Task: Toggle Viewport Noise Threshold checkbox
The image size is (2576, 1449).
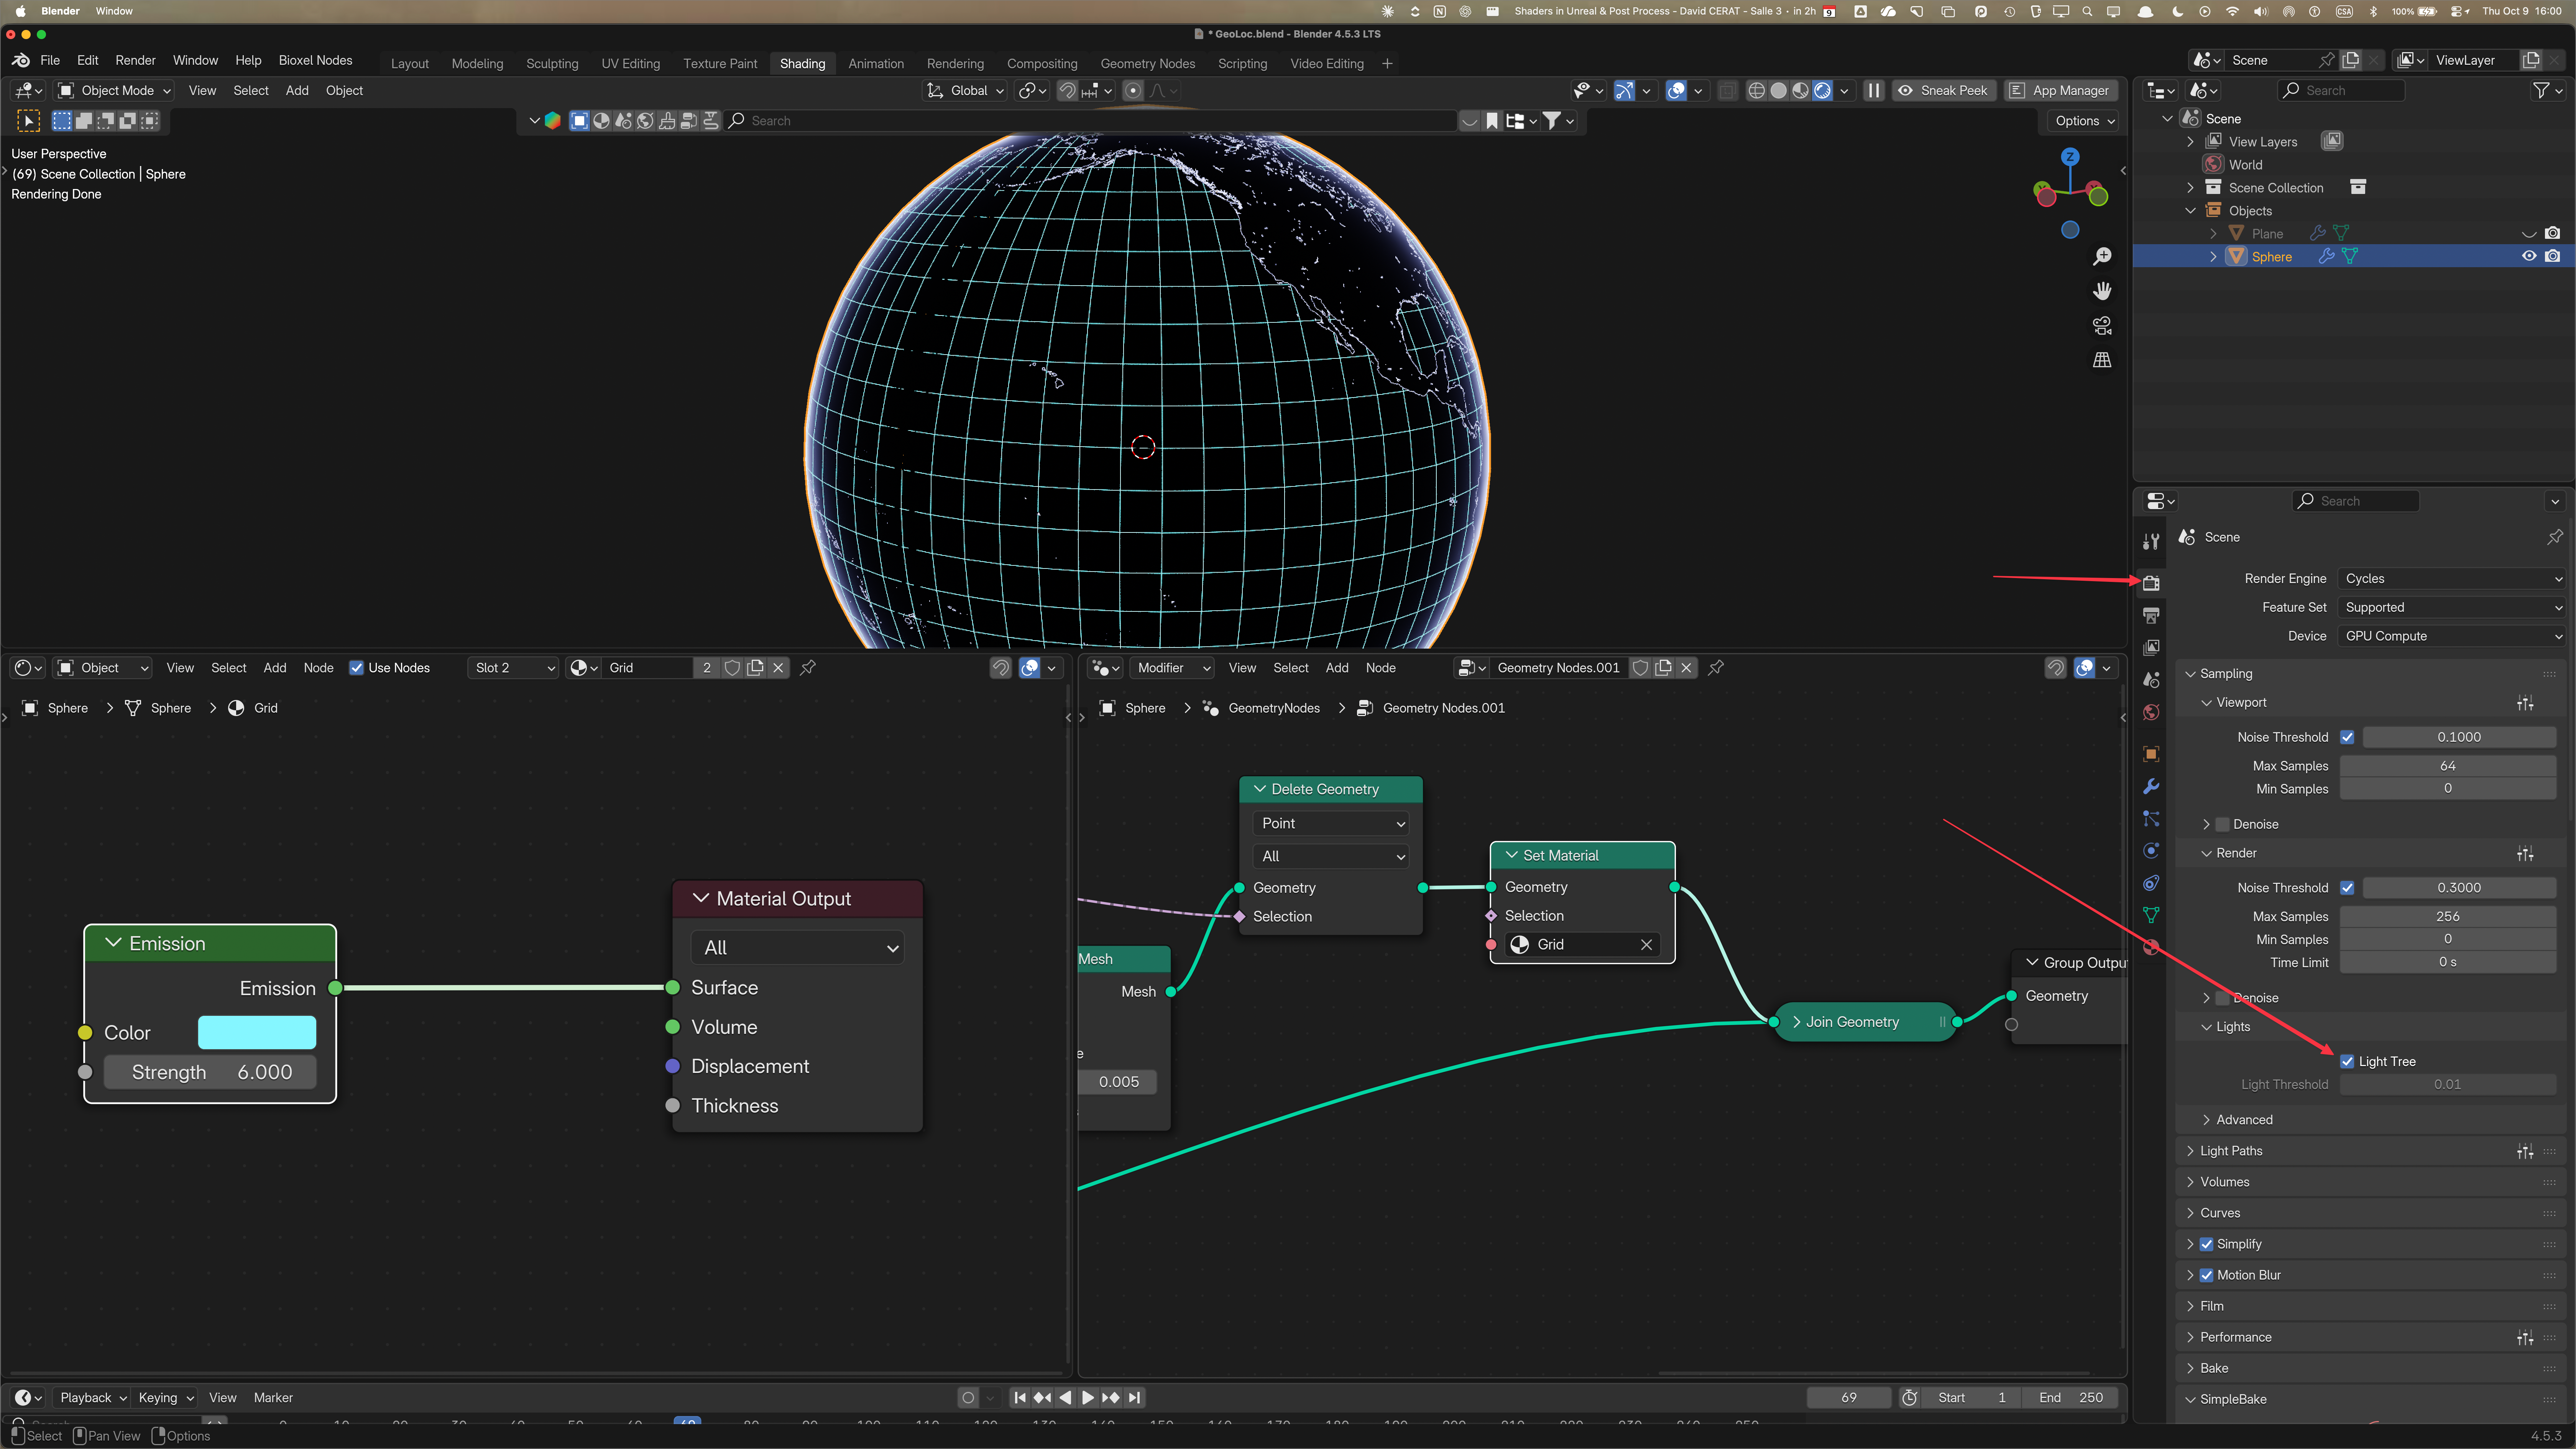Action: click(2347, 737)
